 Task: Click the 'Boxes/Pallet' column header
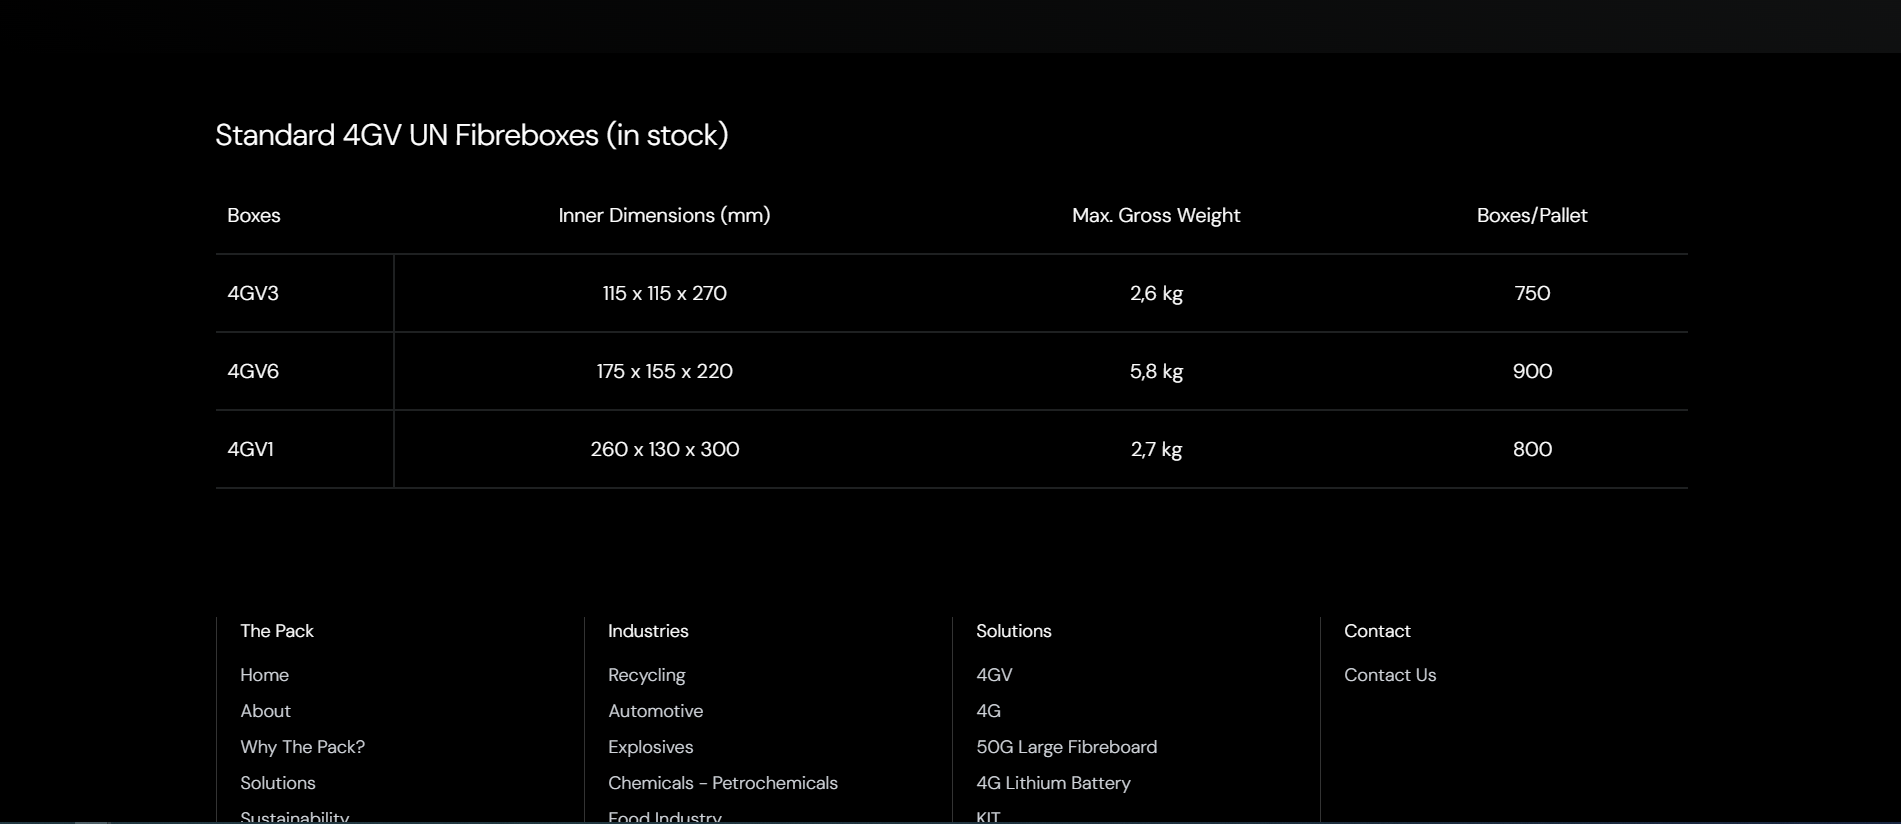1531,215
